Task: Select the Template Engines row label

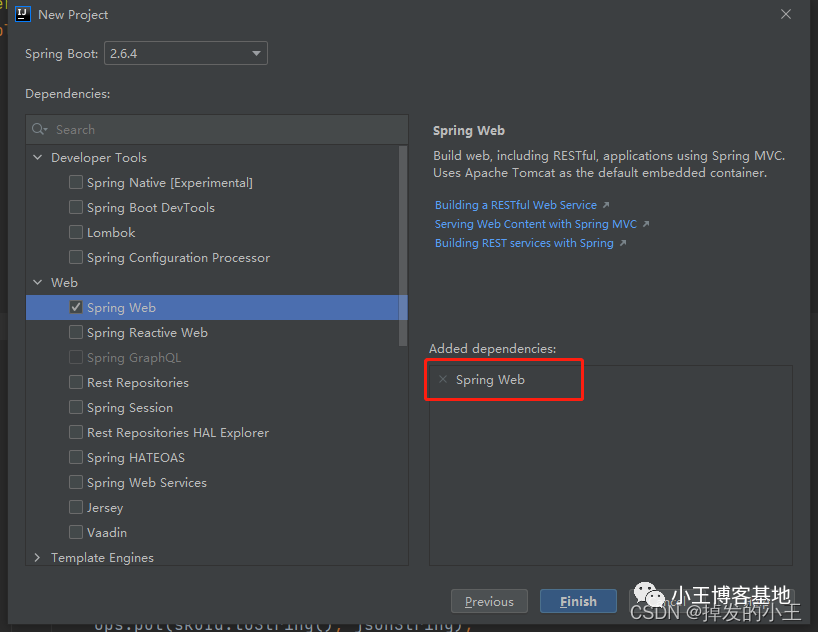Action: coord(102,558)
